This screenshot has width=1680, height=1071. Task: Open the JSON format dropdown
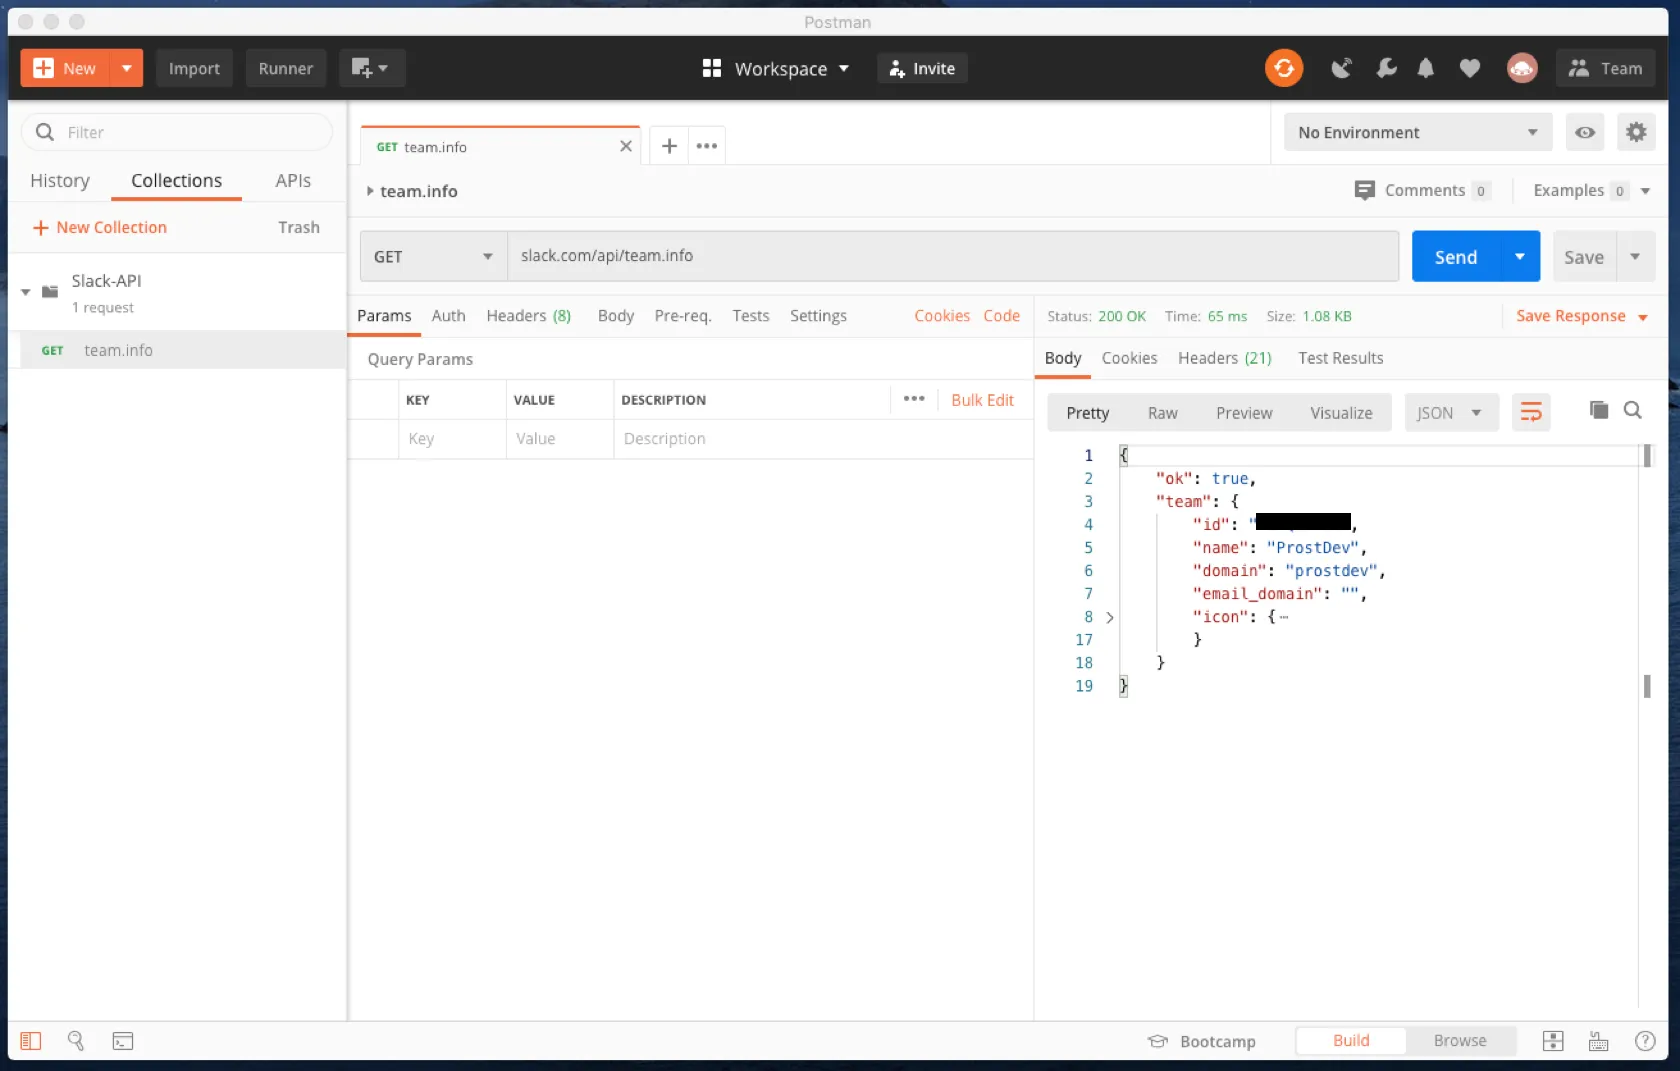pos(1451,412)
